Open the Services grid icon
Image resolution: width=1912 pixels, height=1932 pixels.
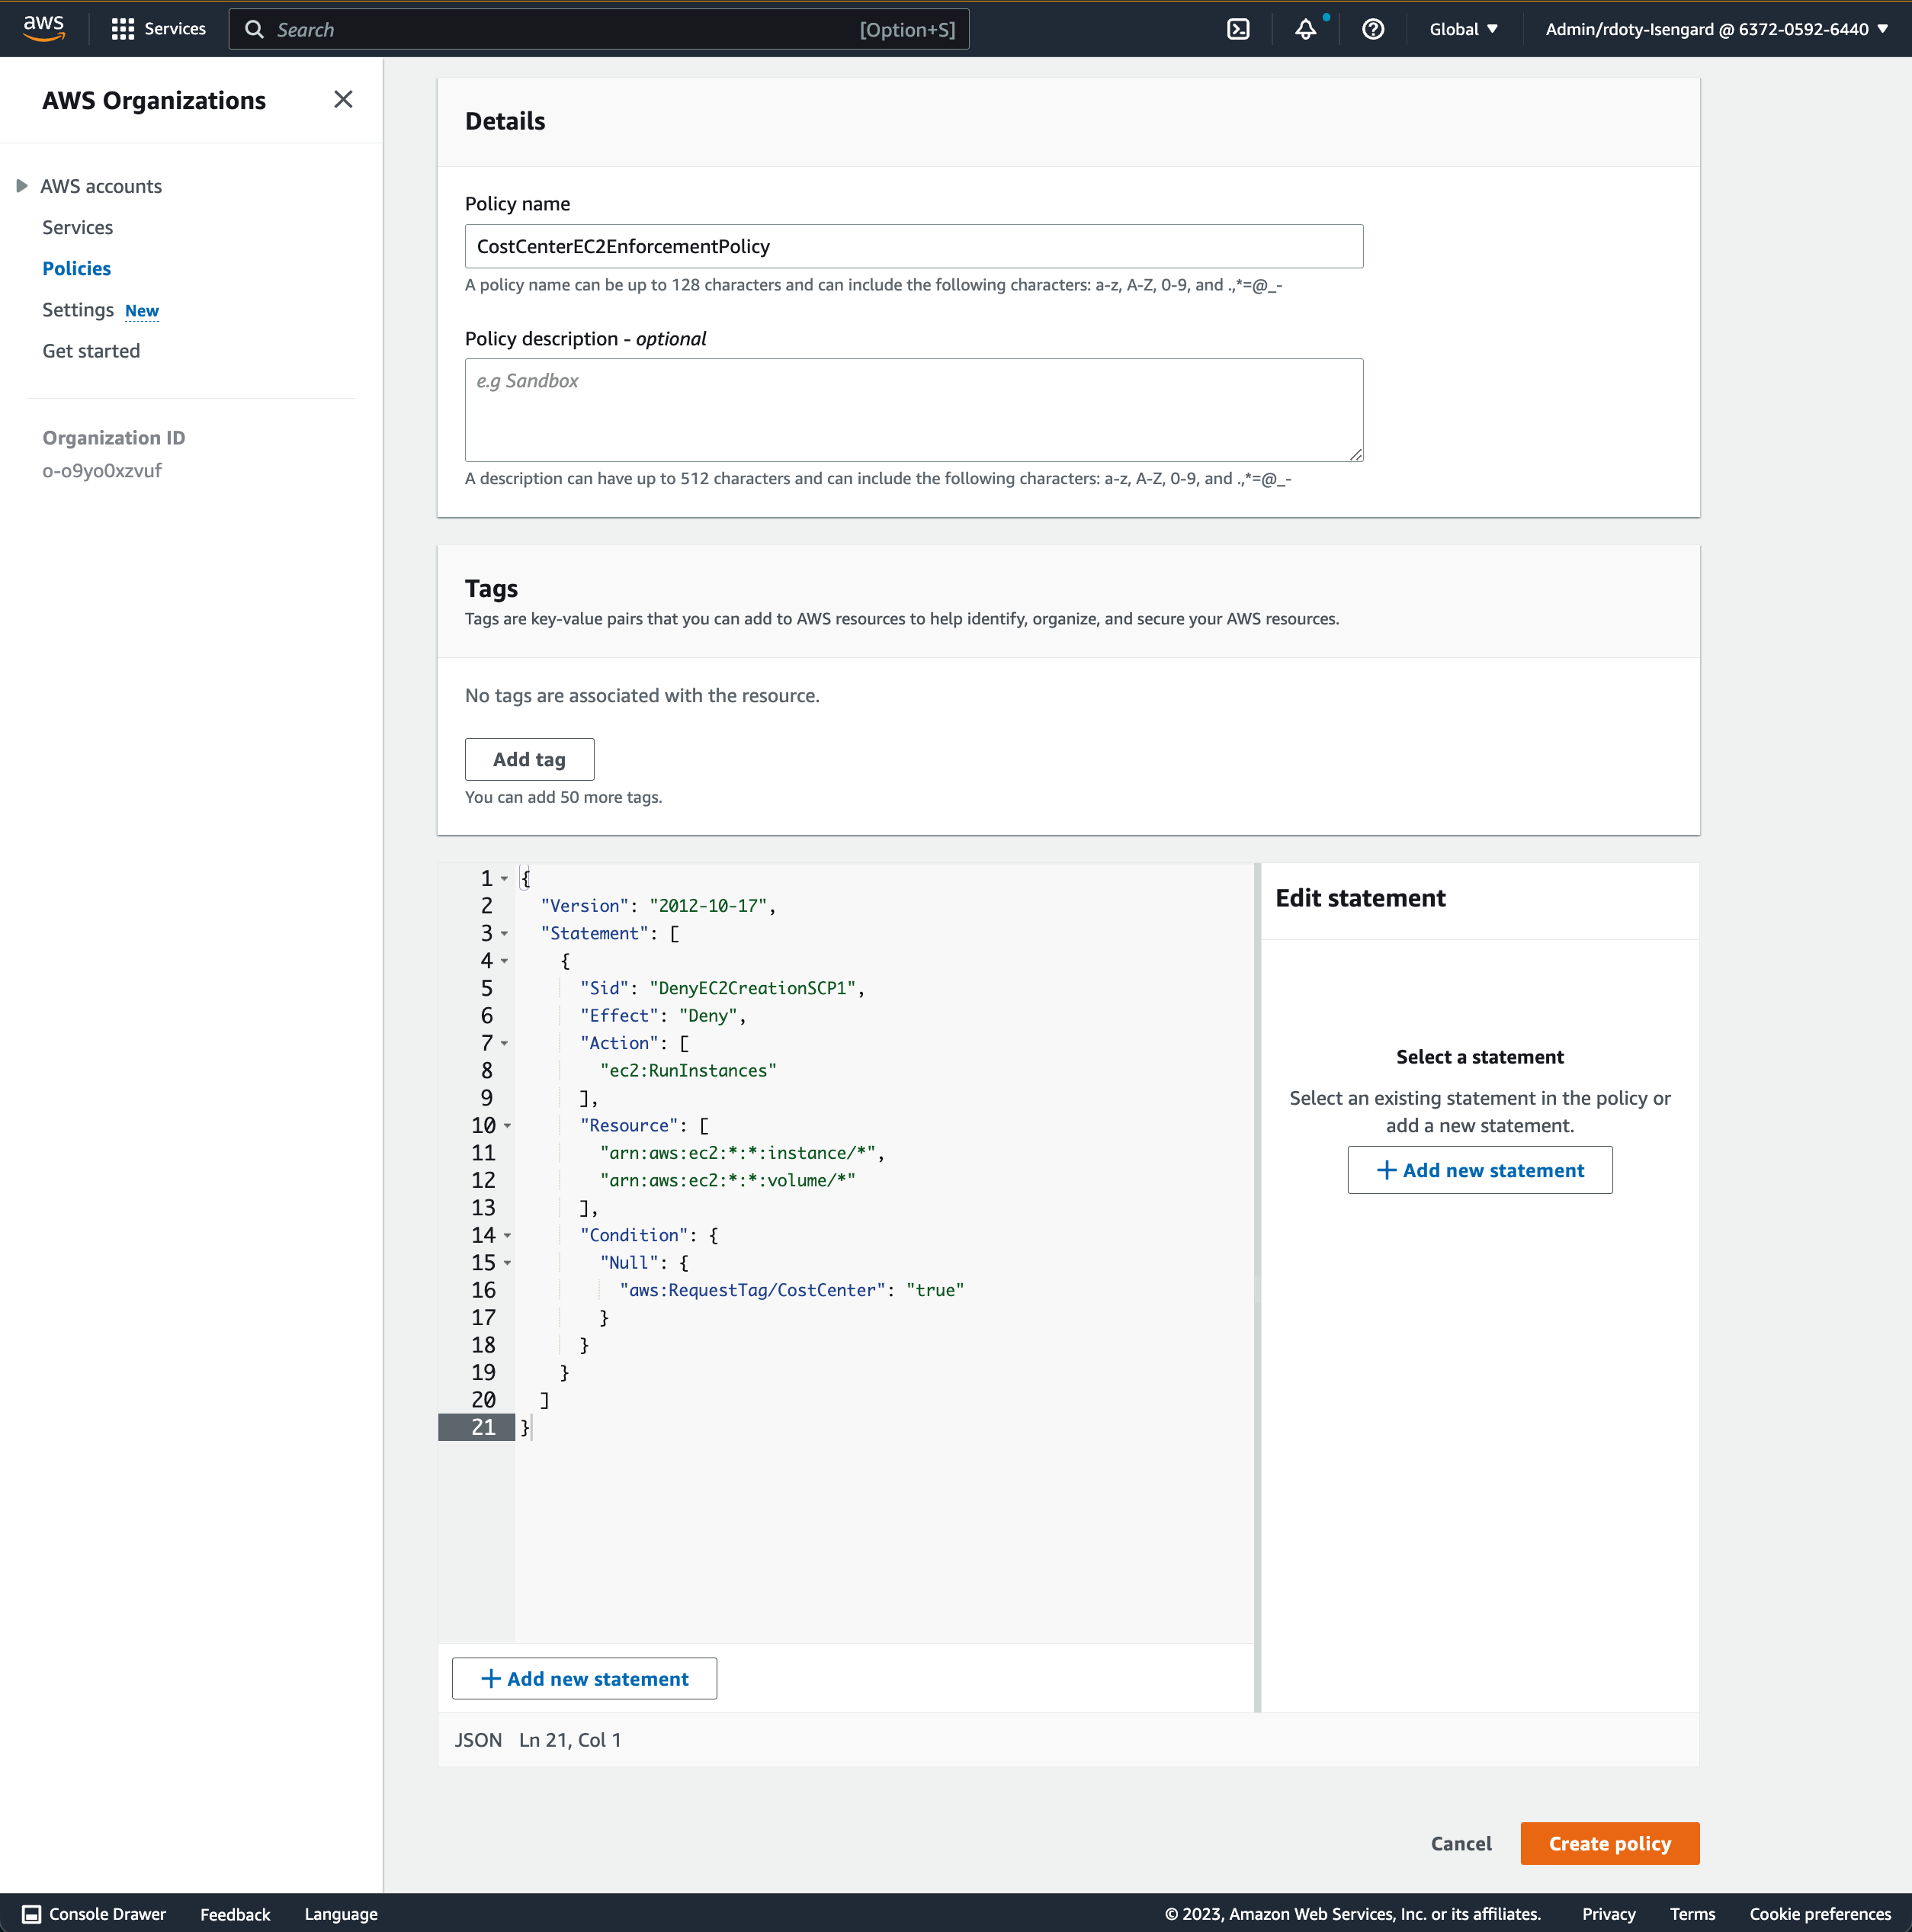click(x=122, y=28)
